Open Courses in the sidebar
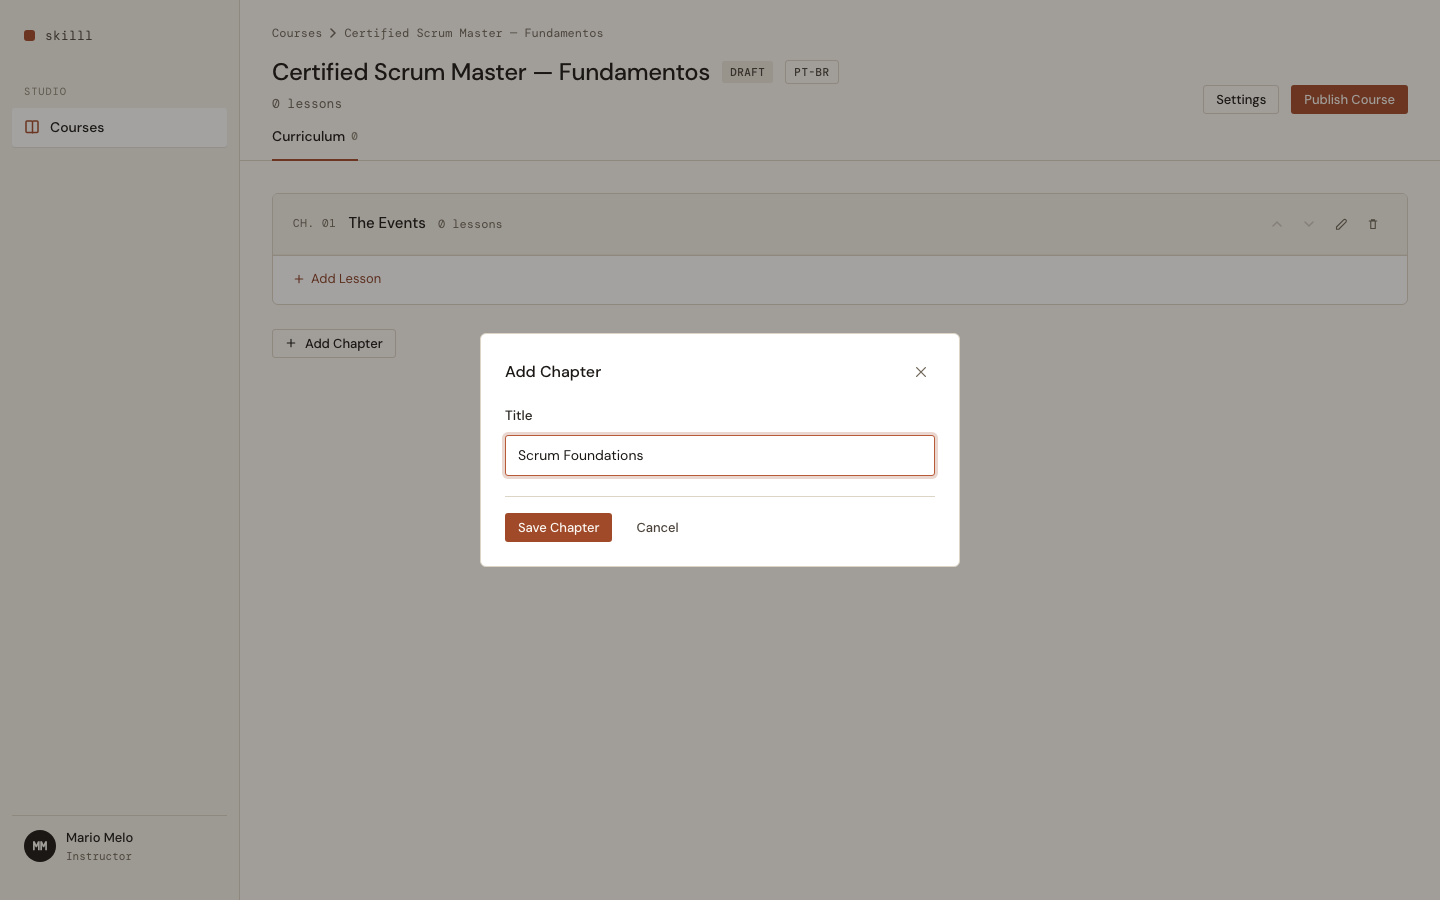Image resolution: width=1440 pixels, height=900 pixels. point(119,127)
